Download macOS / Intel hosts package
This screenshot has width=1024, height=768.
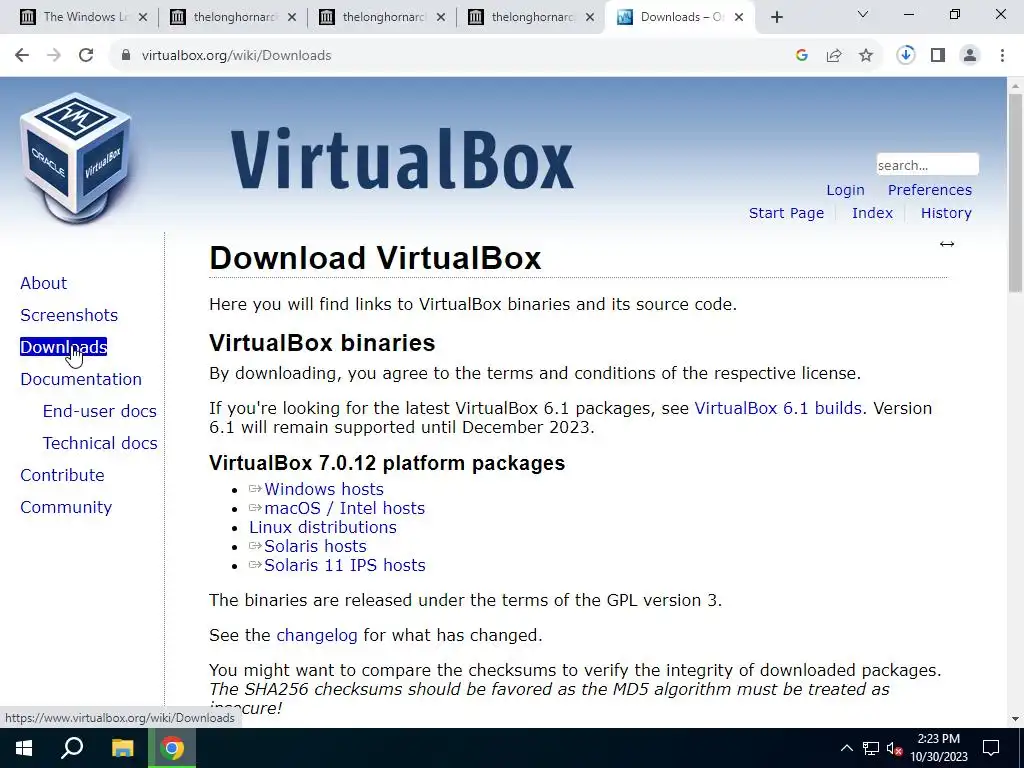(x=344, y=508)
